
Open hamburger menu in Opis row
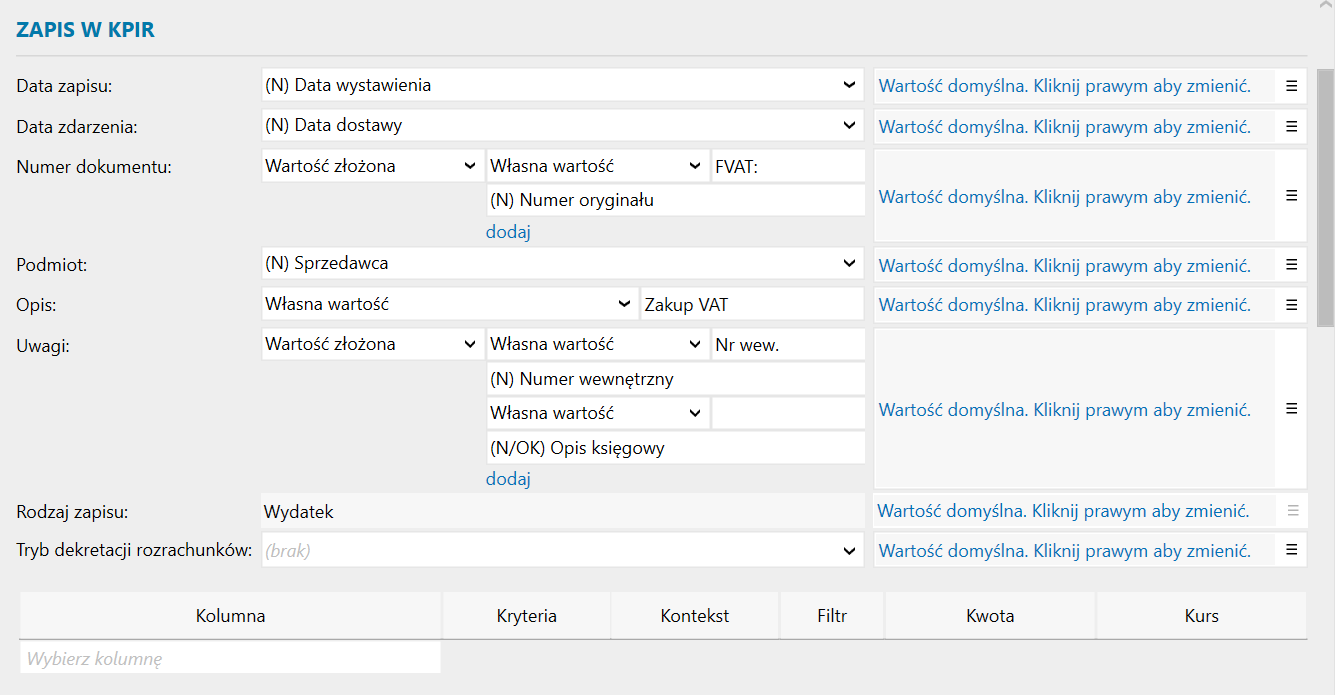point(1291,305)
